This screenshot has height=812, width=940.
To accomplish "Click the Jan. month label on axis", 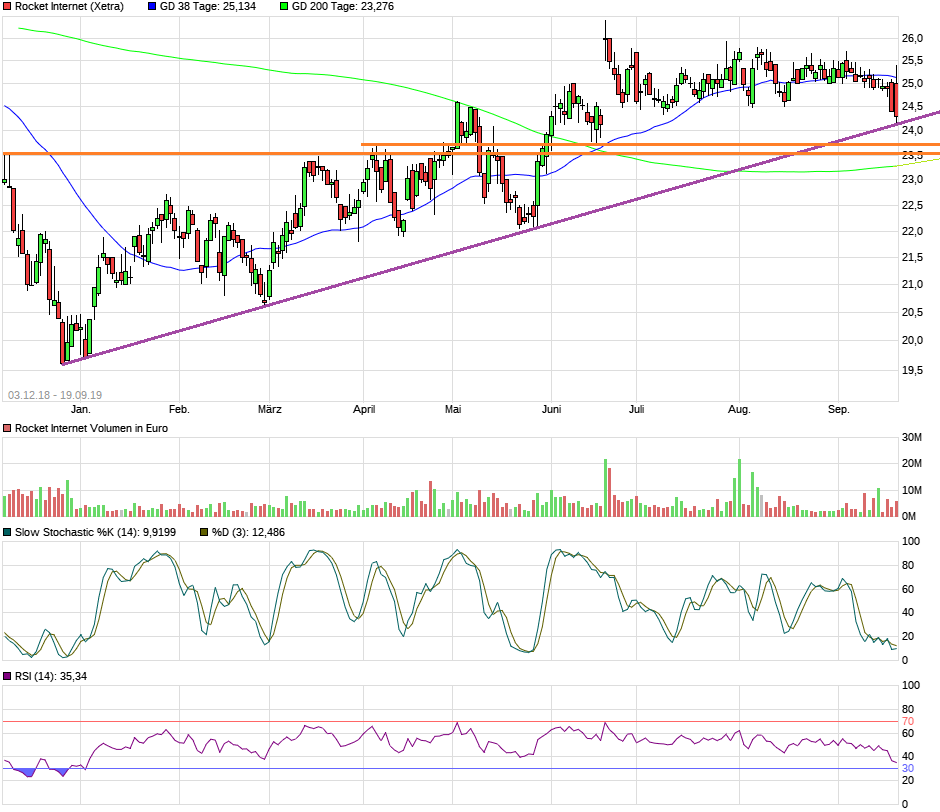I will [81, 410].
